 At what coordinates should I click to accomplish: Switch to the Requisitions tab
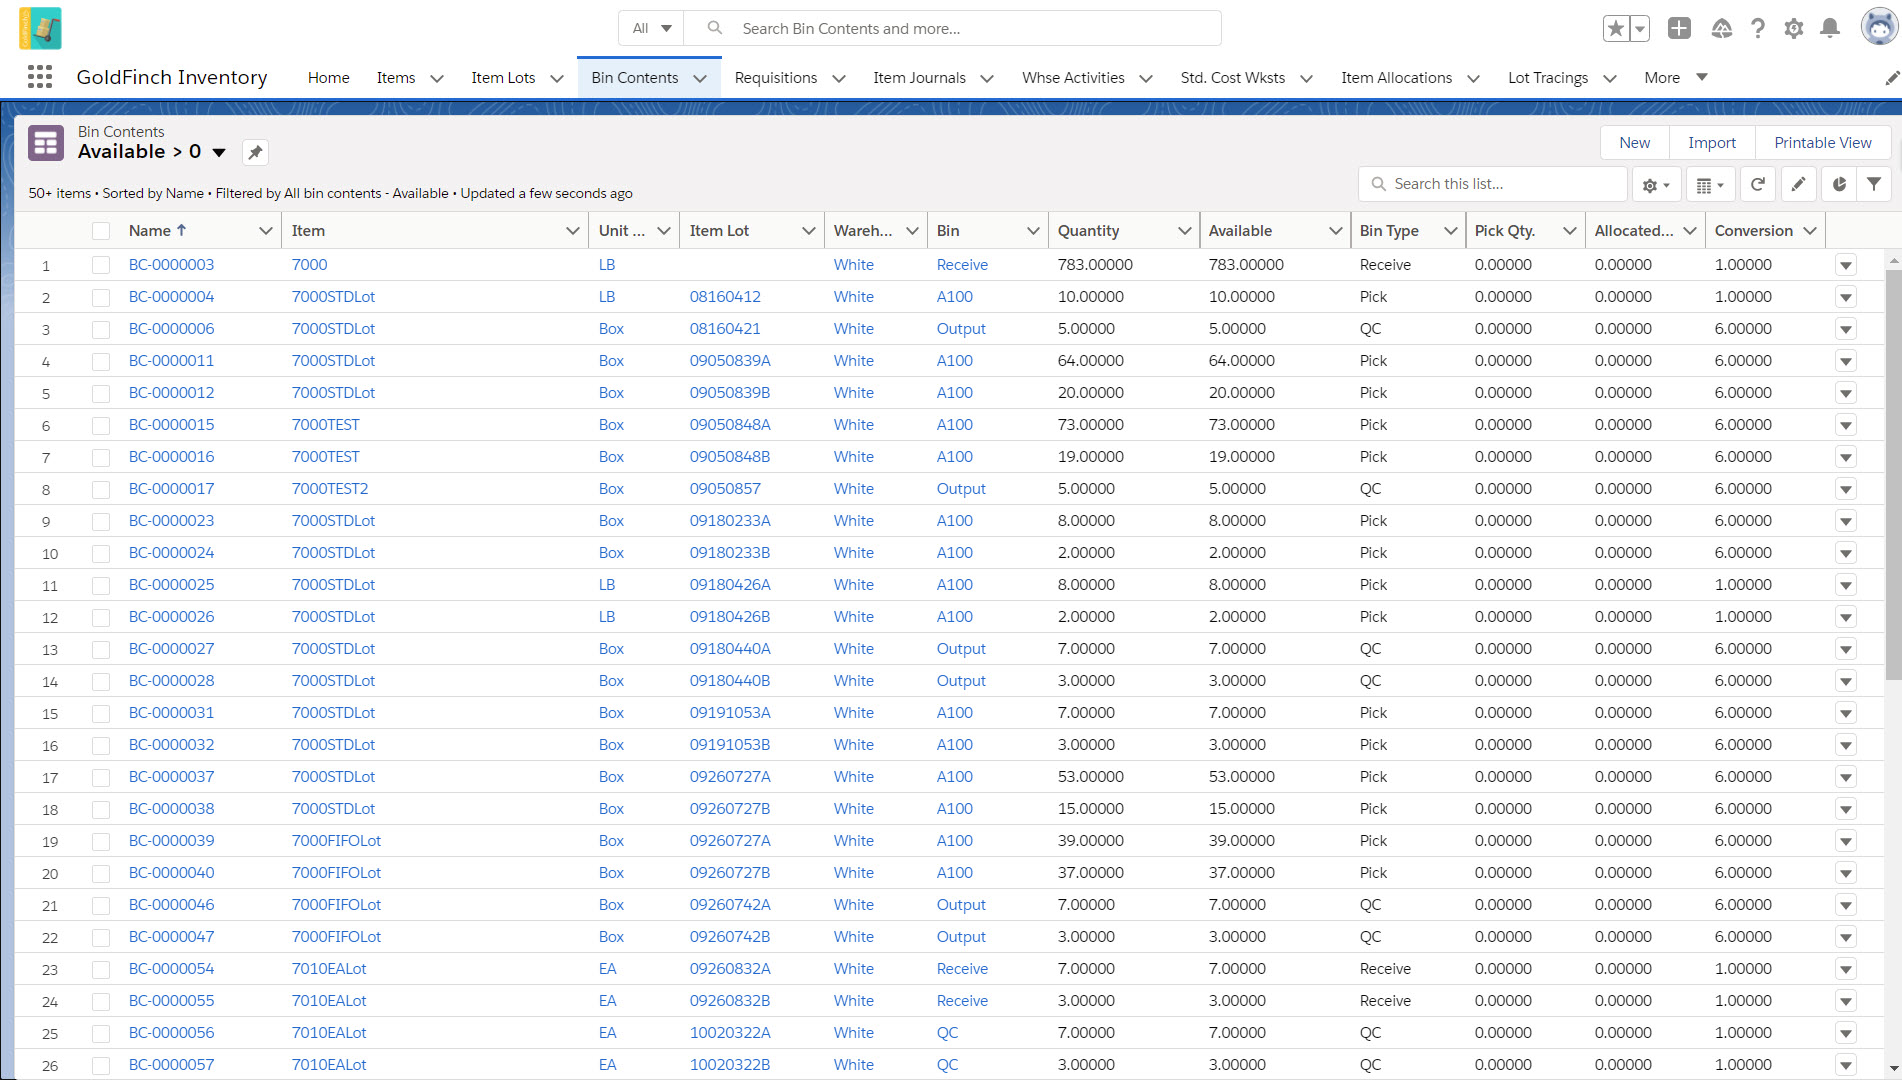click(775, 78)
